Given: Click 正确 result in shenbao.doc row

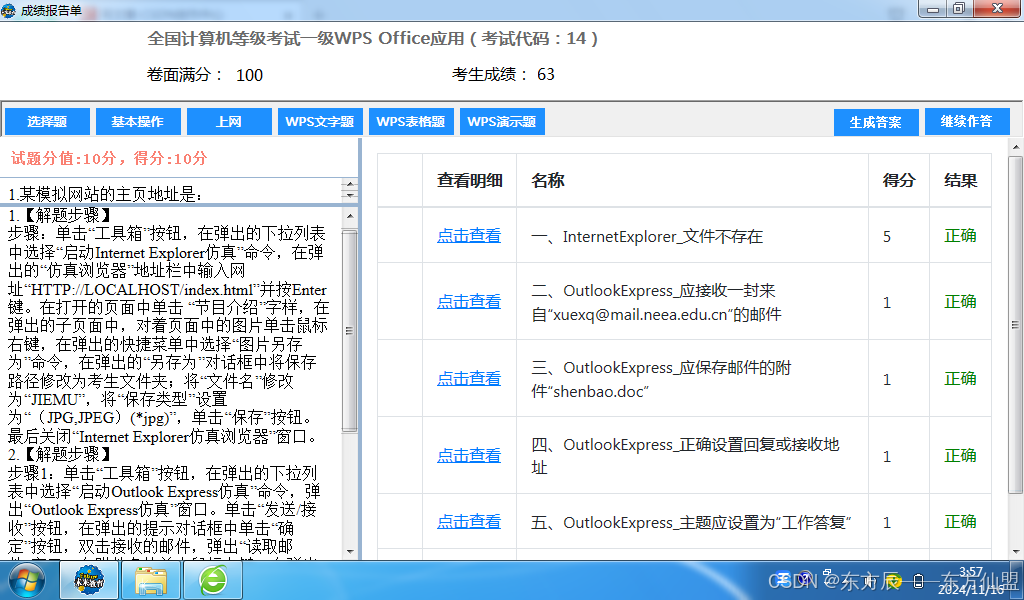Looking at the screenshot, I should (x=961, y=379).
